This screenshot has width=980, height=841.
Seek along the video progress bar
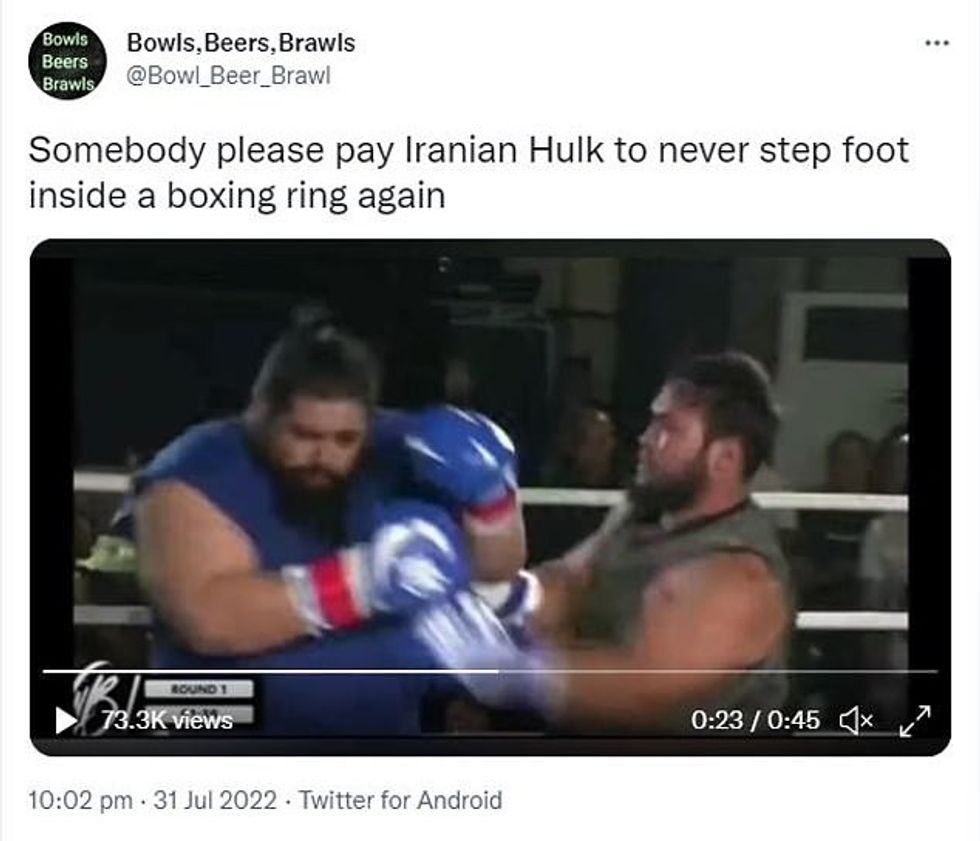coord(490,671)
